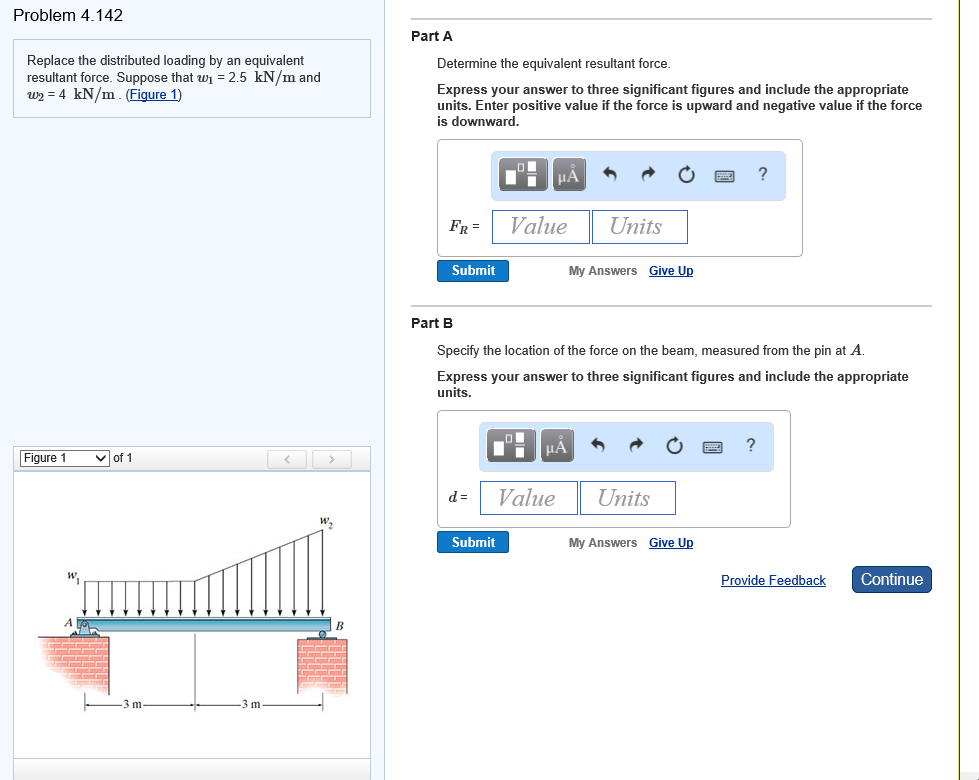The width and height of the screenshot is (979, 780).
Task: Open µÅ symbols button in Part B toolbar
Action: [x=557, y=445]
